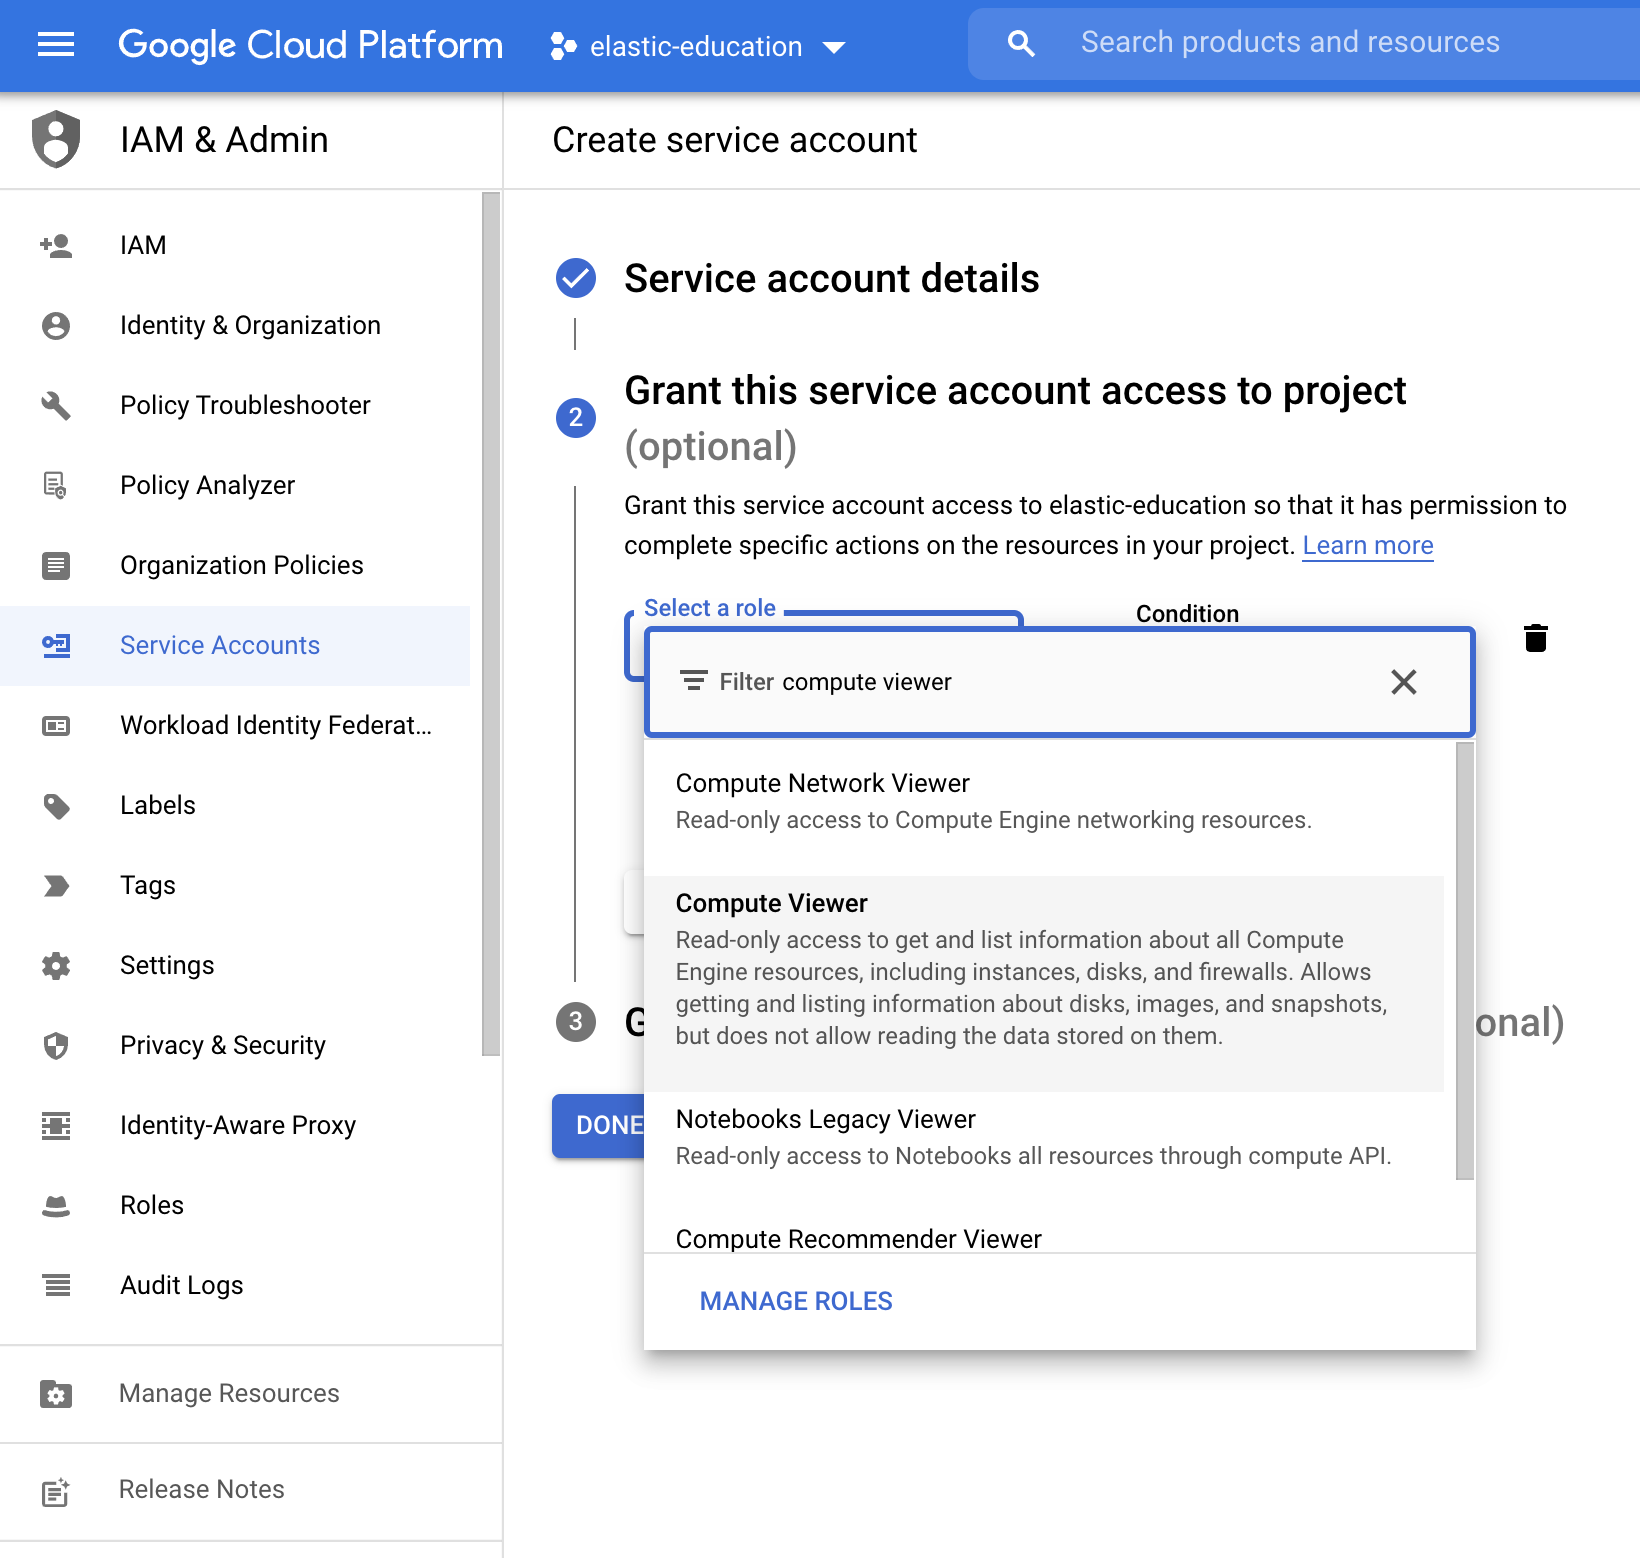Viewport: 1640px width, 1558px height.
Task: Open the Select a role dropdown
Action: pyautogui.click(x=710, y=608)
